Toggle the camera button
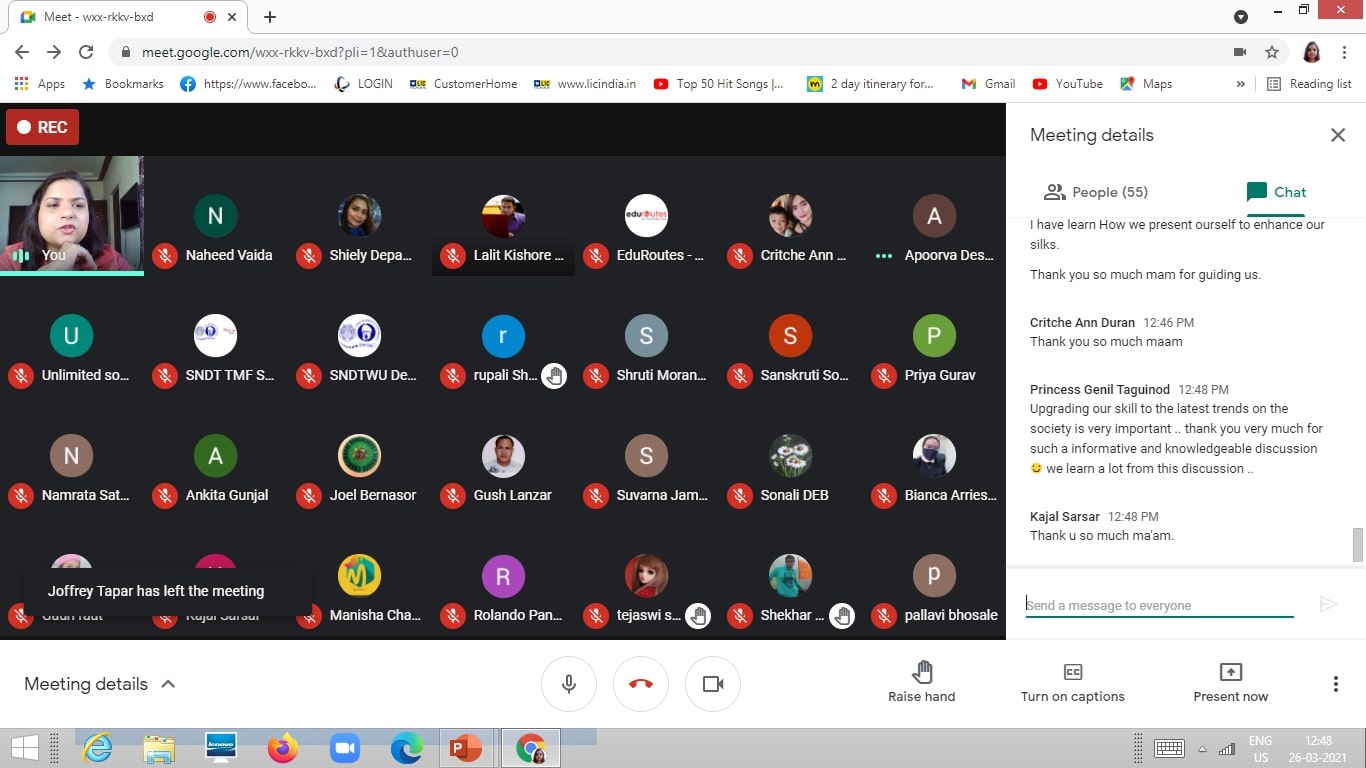Screen dimensions: 1366x768 click(712, 684)
